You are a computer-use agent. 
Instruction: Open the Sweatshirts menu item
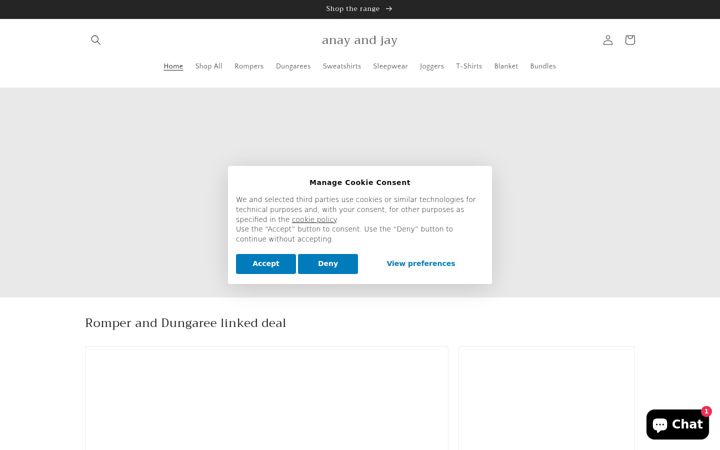pos(342,66)
